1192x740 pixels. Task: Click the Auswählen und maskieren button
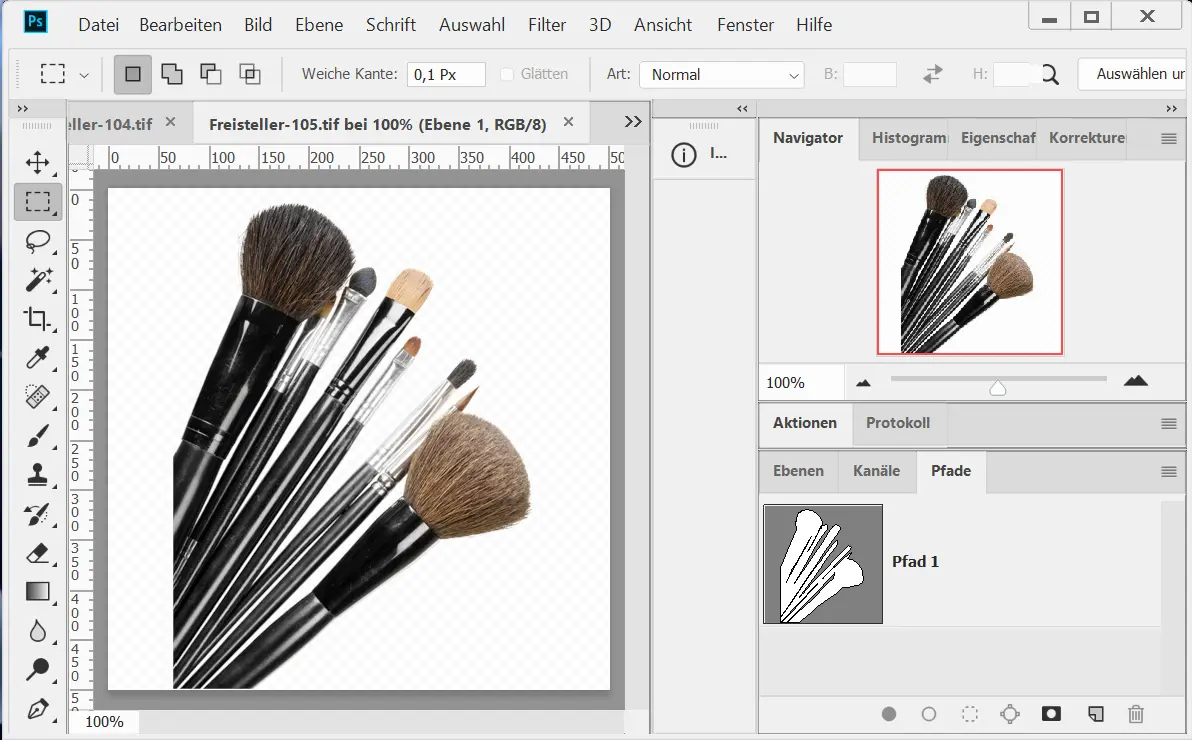[1134, 74]
